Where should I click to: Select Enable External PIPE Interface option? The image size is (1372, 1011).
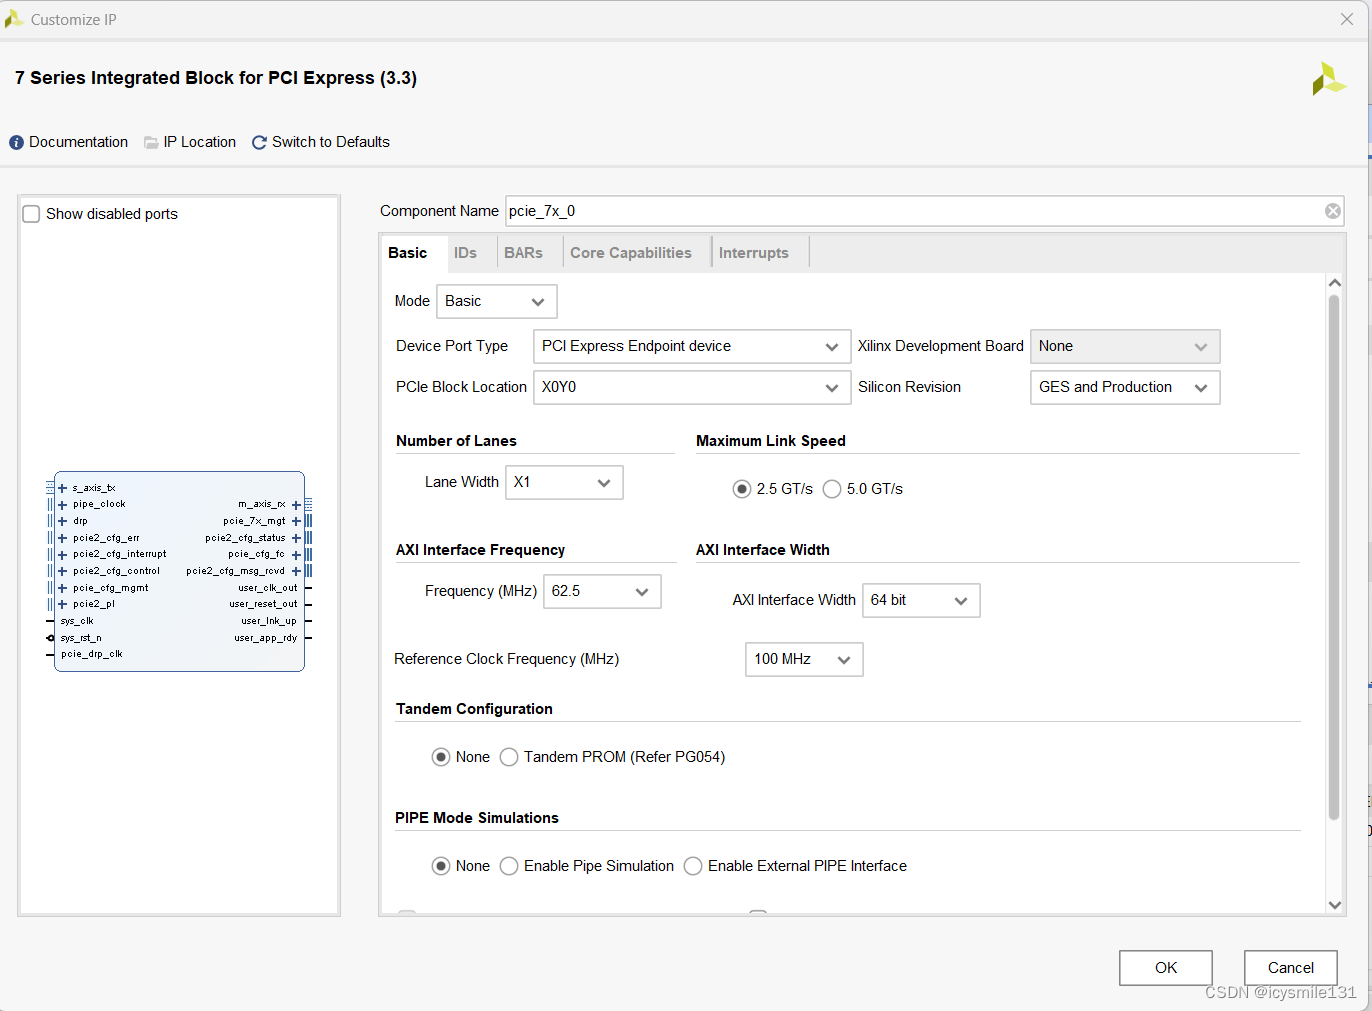coord(693,866)
